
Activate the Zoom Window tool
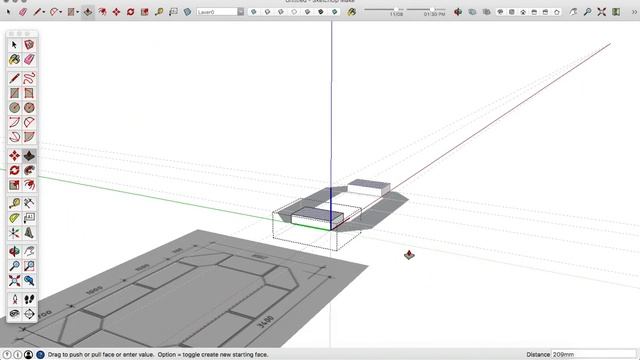[x=29, y=266]
